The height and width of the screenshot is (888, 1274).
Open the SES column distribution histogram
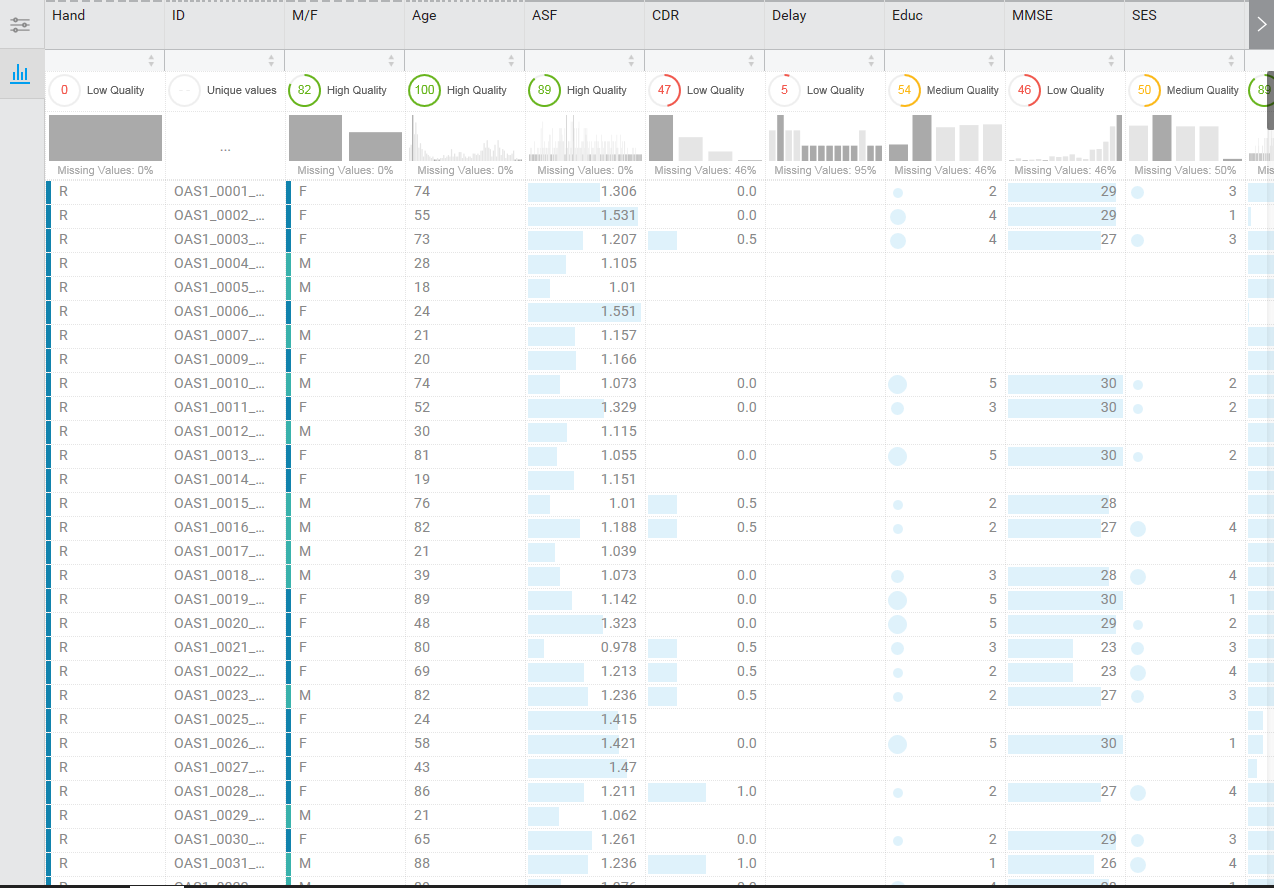1185,138
